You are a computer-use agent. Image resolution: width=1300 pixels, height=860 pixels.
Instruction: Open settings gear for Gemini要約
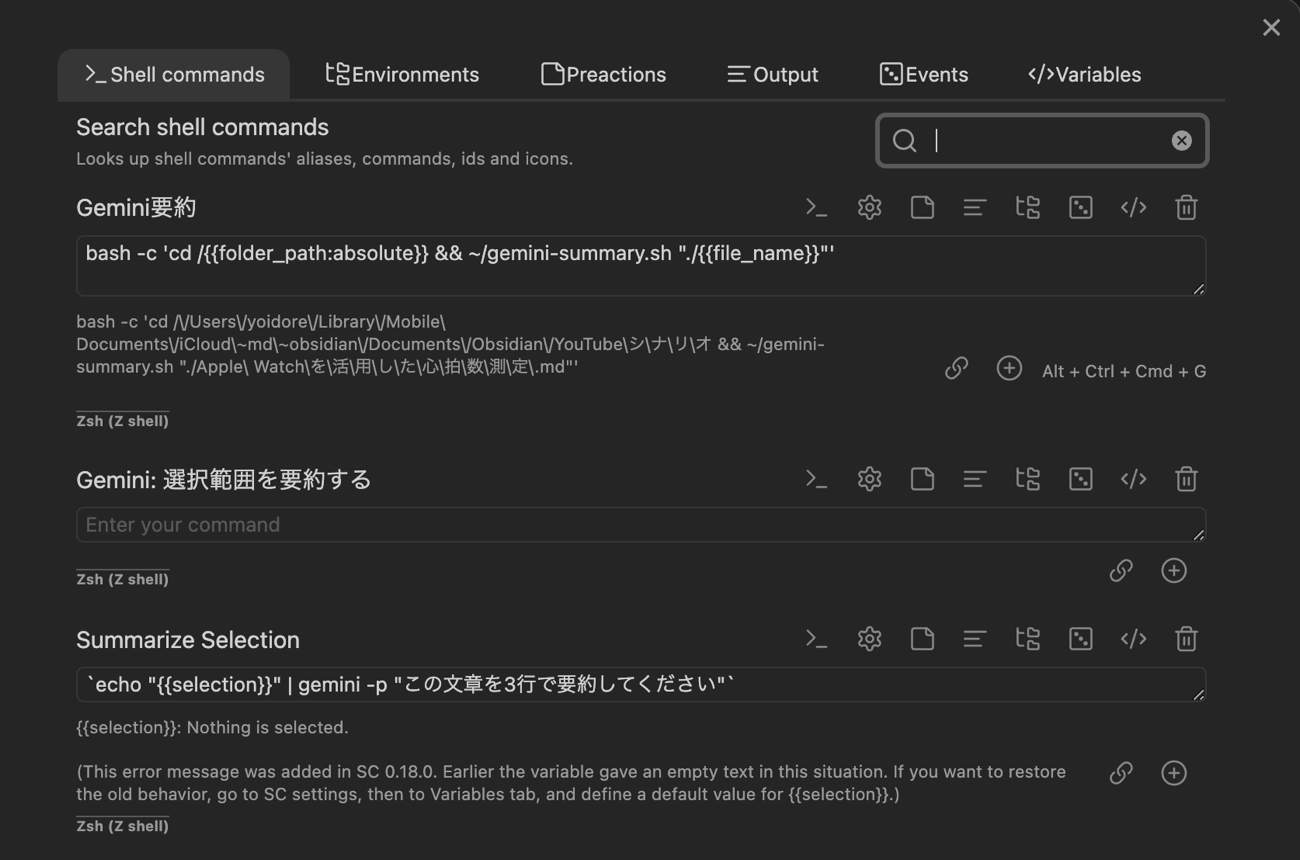coord(869,207)
